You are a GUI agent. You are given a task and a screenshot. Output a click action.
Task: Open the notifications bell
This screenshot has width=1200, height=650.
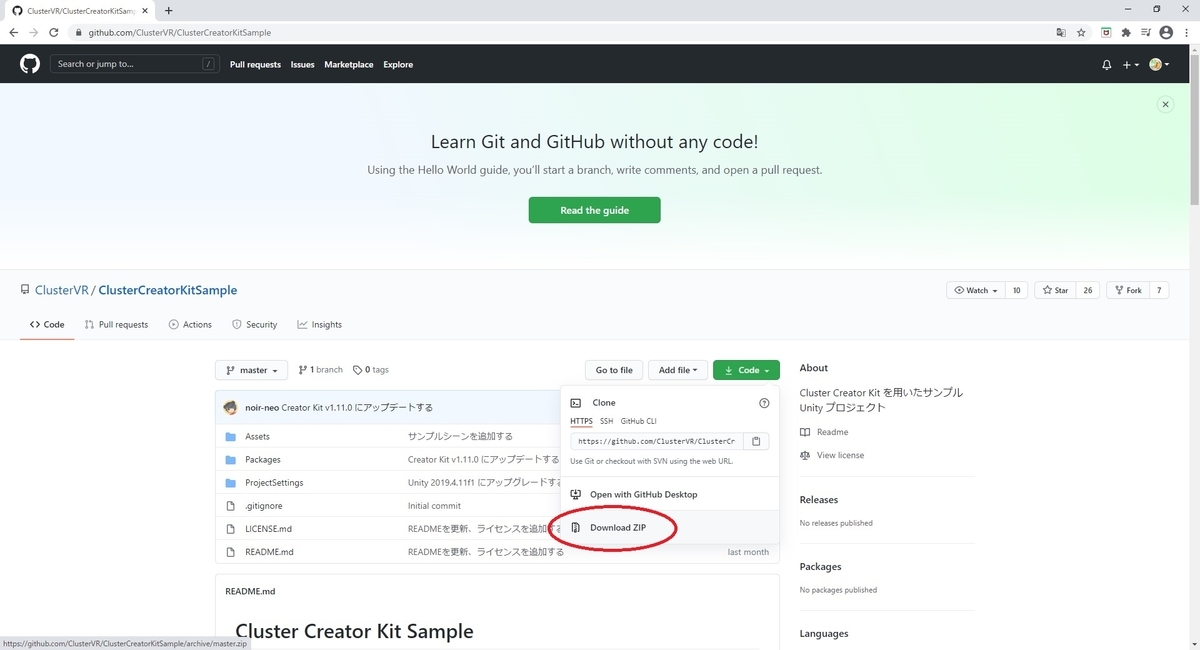pyautogui.click(x=1106, y=64)
